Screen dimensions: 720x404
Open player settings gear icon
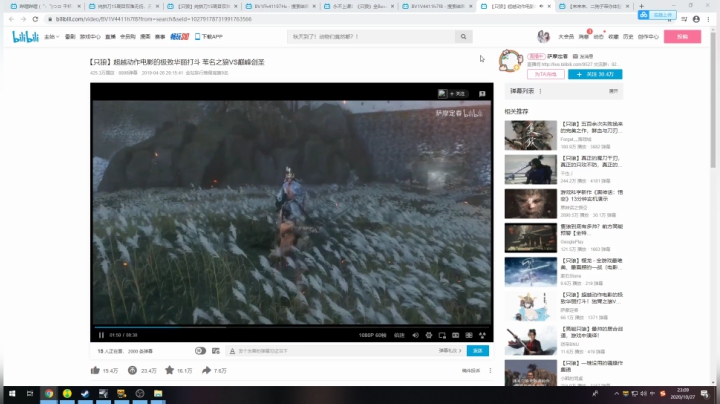(428, 335)
